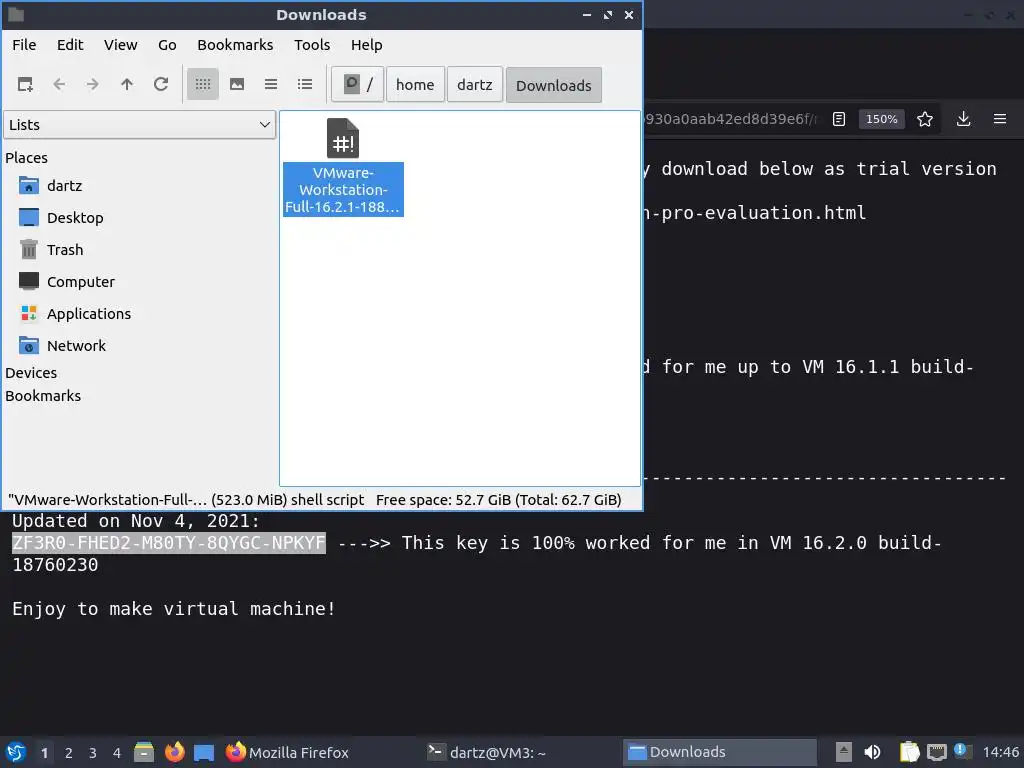Click the file manager status bar free space text
This screenshot has height=768, width=1024.
pos(498,500)
